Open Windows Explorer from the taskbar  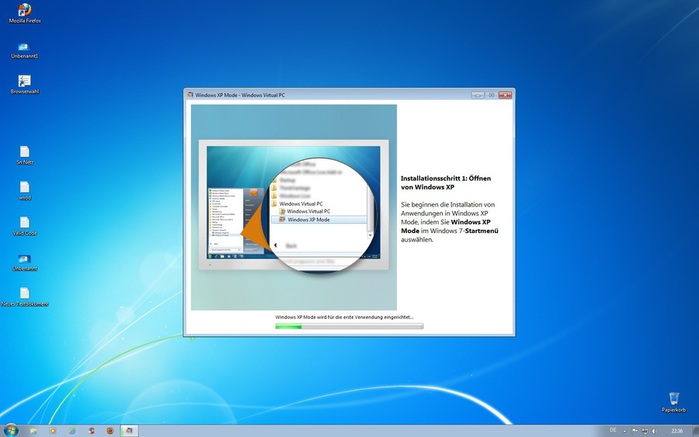click(x=33, y=431)
